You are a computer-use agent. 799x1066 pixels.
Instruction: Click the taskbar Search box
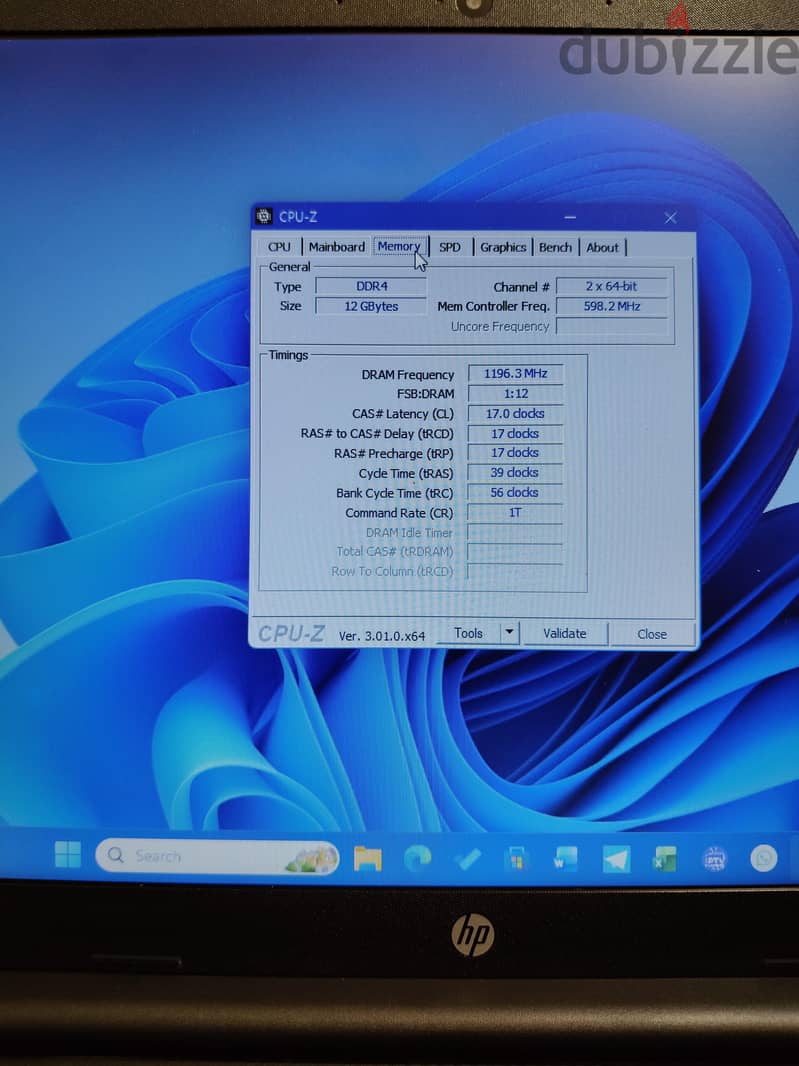click(217, 856)
